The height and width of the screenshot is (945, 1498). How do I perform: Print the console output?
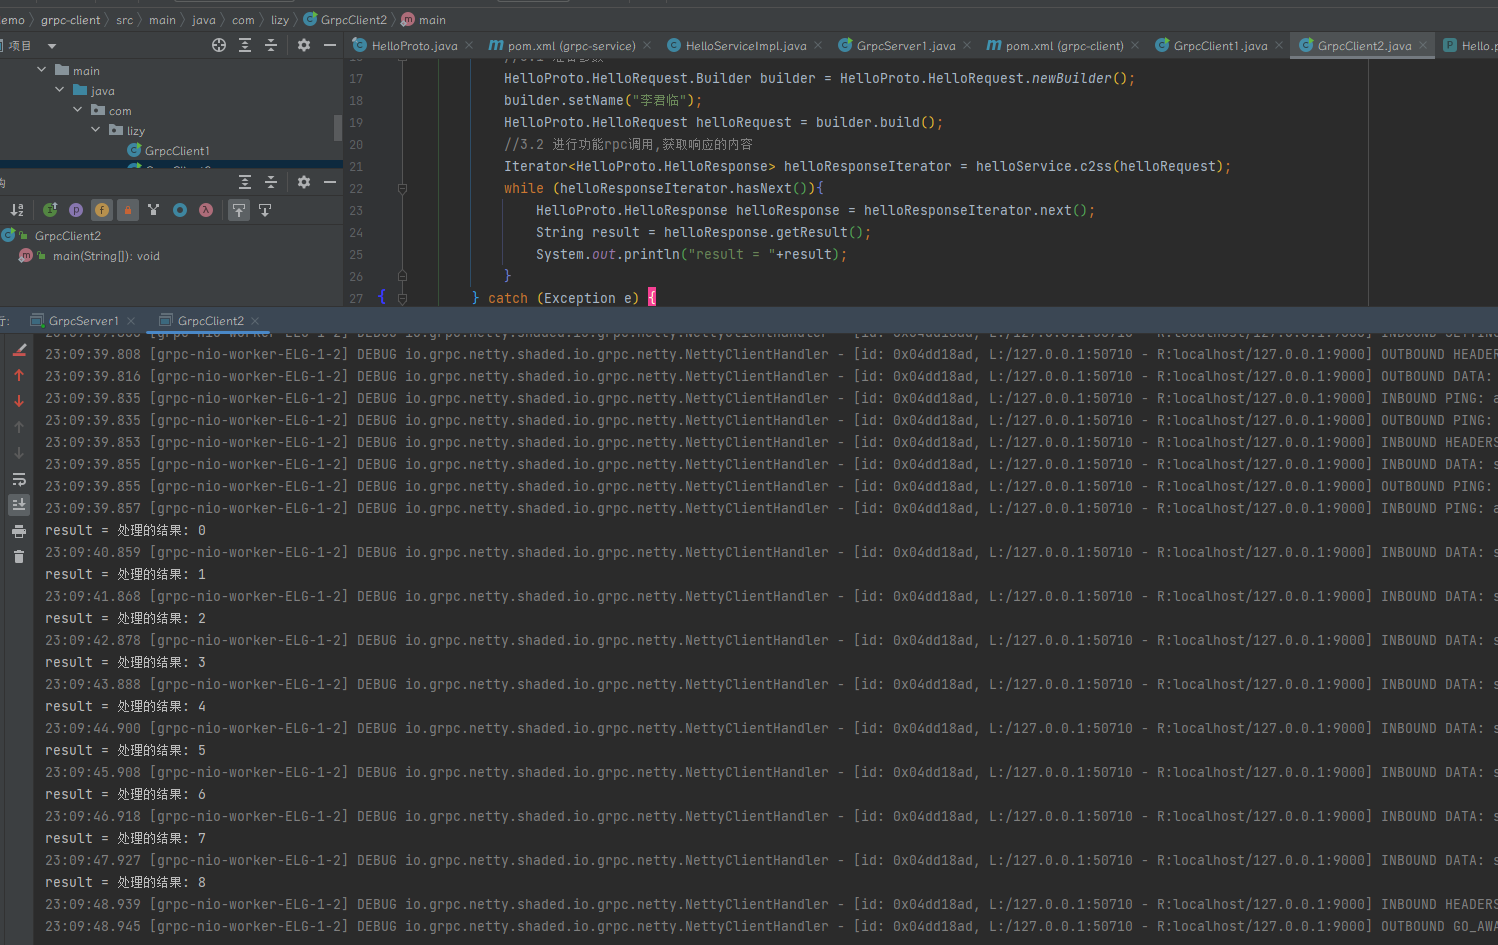tap(19, 531)
